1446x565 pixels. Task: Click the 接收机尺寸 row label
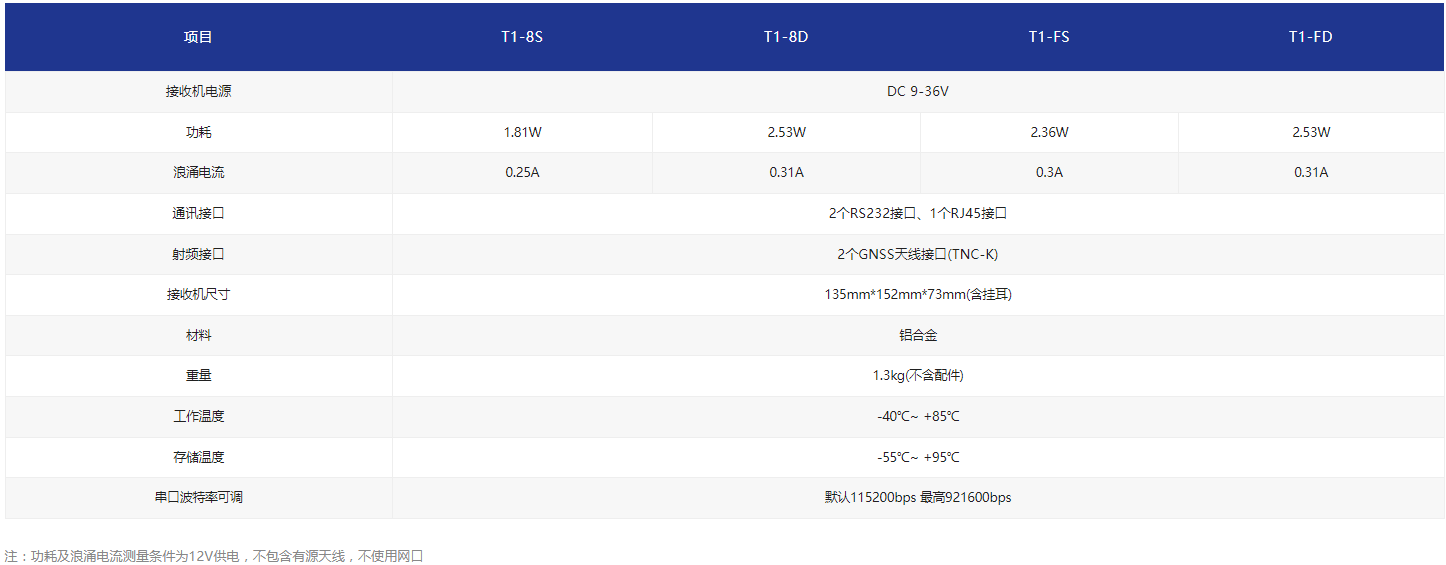pos(198,294)
